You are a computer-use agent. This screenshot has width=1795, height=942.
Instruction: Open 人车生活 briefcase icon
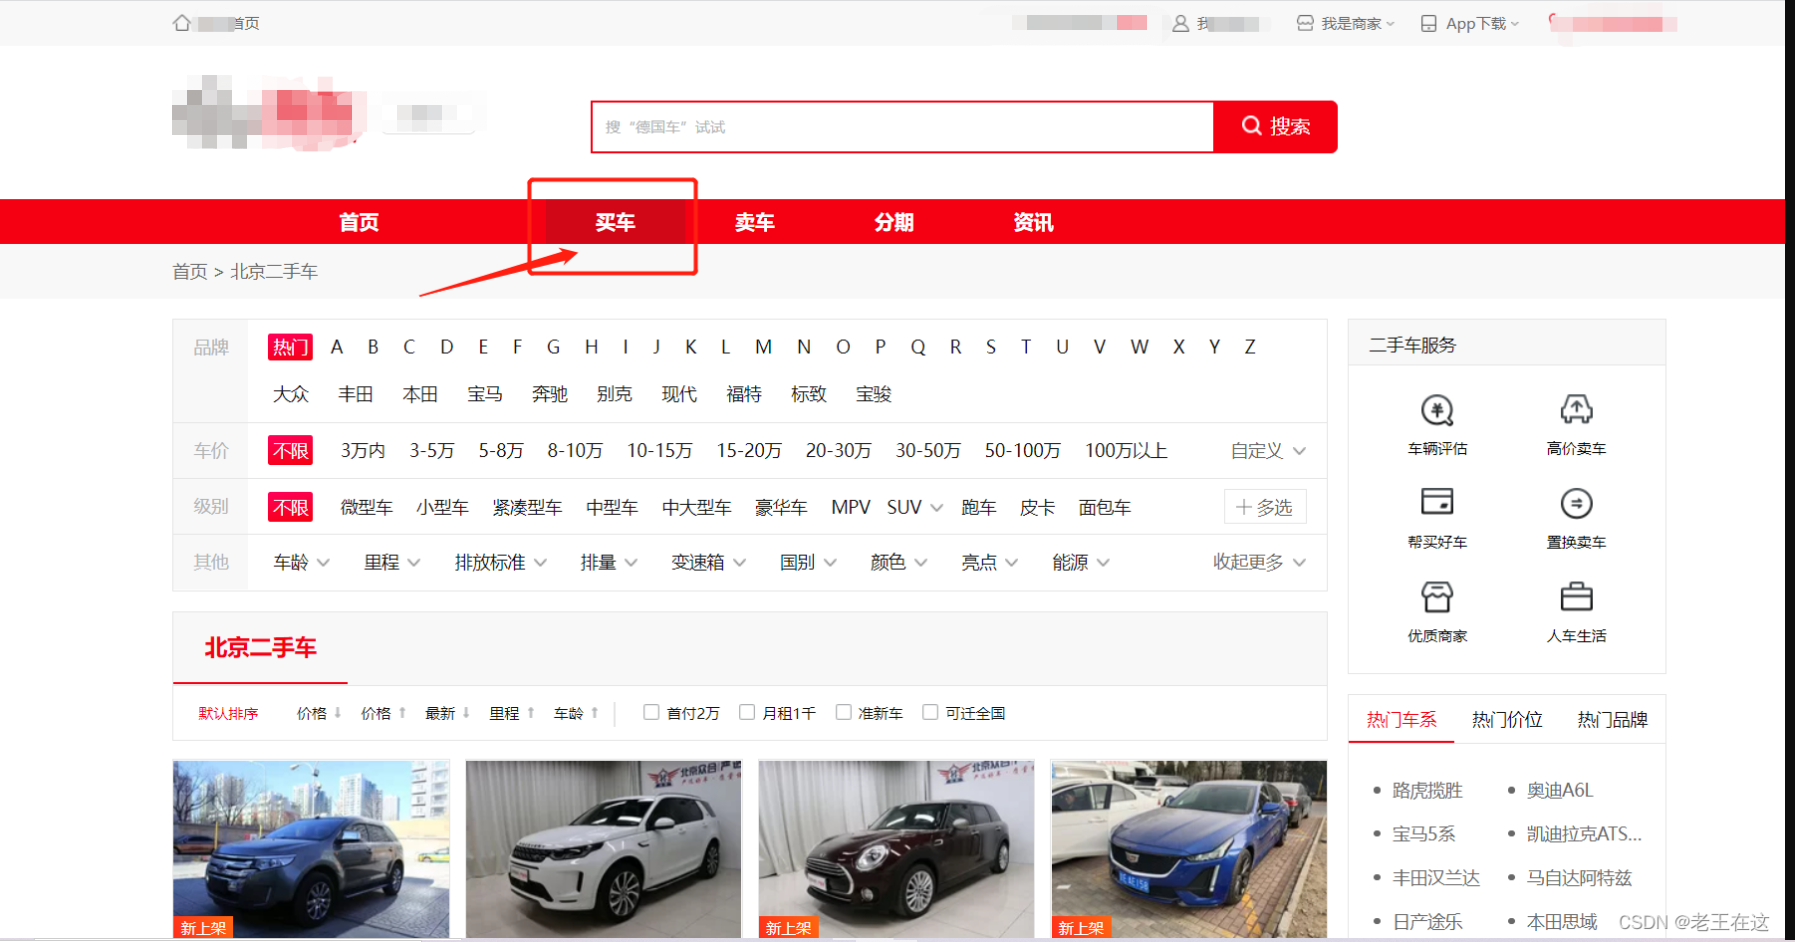(1576, 597)
